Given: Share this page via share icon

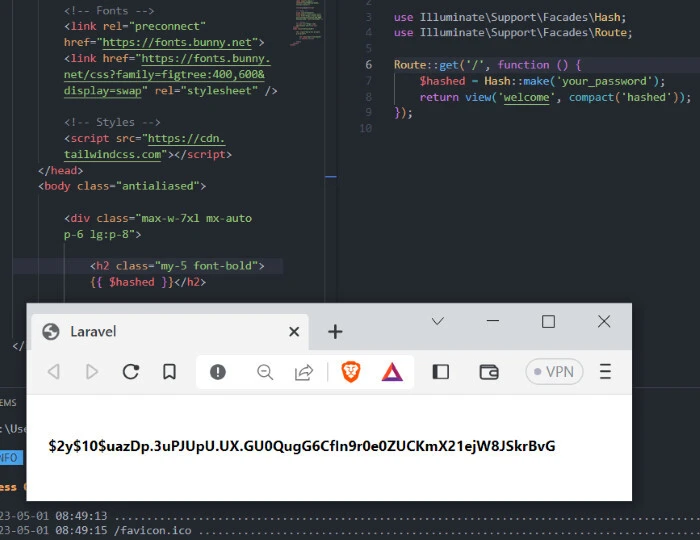Looking at the screenshot, I should (x=304, y=372).
